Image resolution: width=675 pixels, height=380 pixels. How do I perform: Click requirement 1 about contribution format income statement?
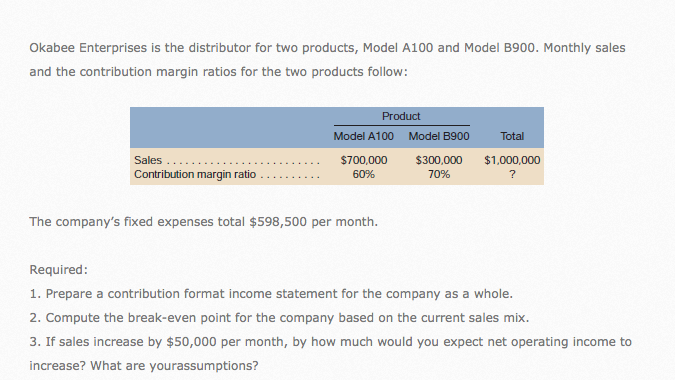click(x=271, y=294)
